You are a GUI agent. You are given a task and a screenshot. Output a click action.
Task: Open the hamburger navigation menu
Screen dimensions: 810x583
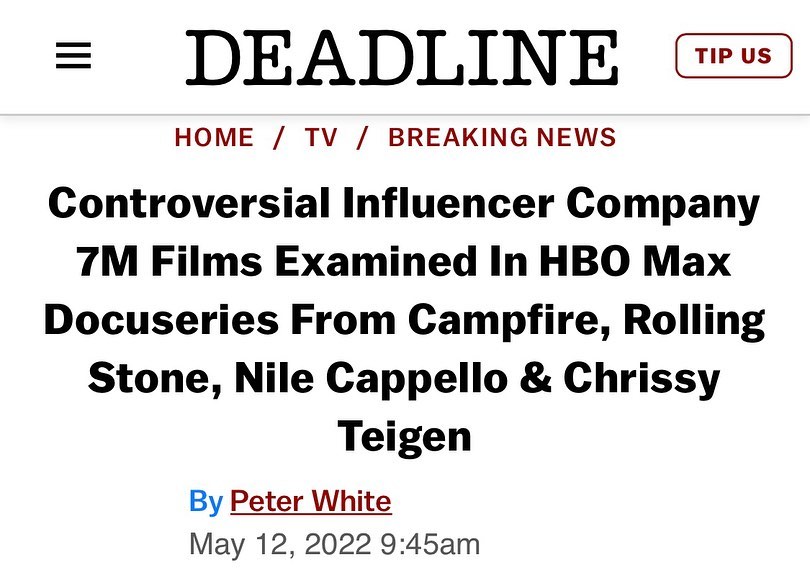[x=73, y=56]
